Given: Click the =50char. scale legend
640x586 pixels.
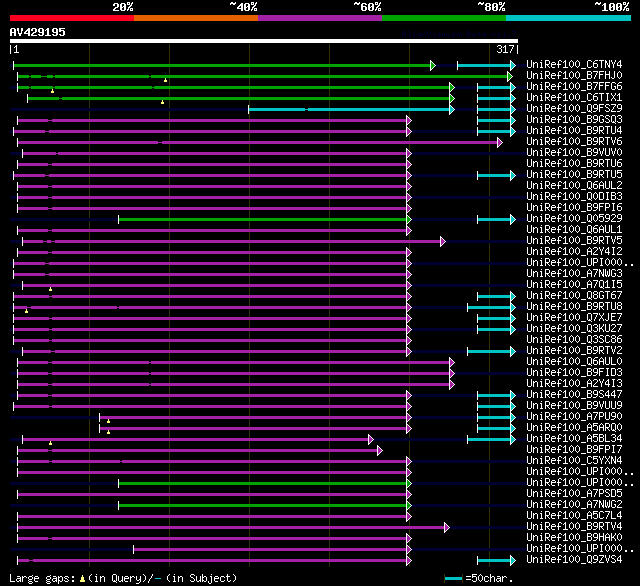Looking at the screenshot, I should point(479,578).
